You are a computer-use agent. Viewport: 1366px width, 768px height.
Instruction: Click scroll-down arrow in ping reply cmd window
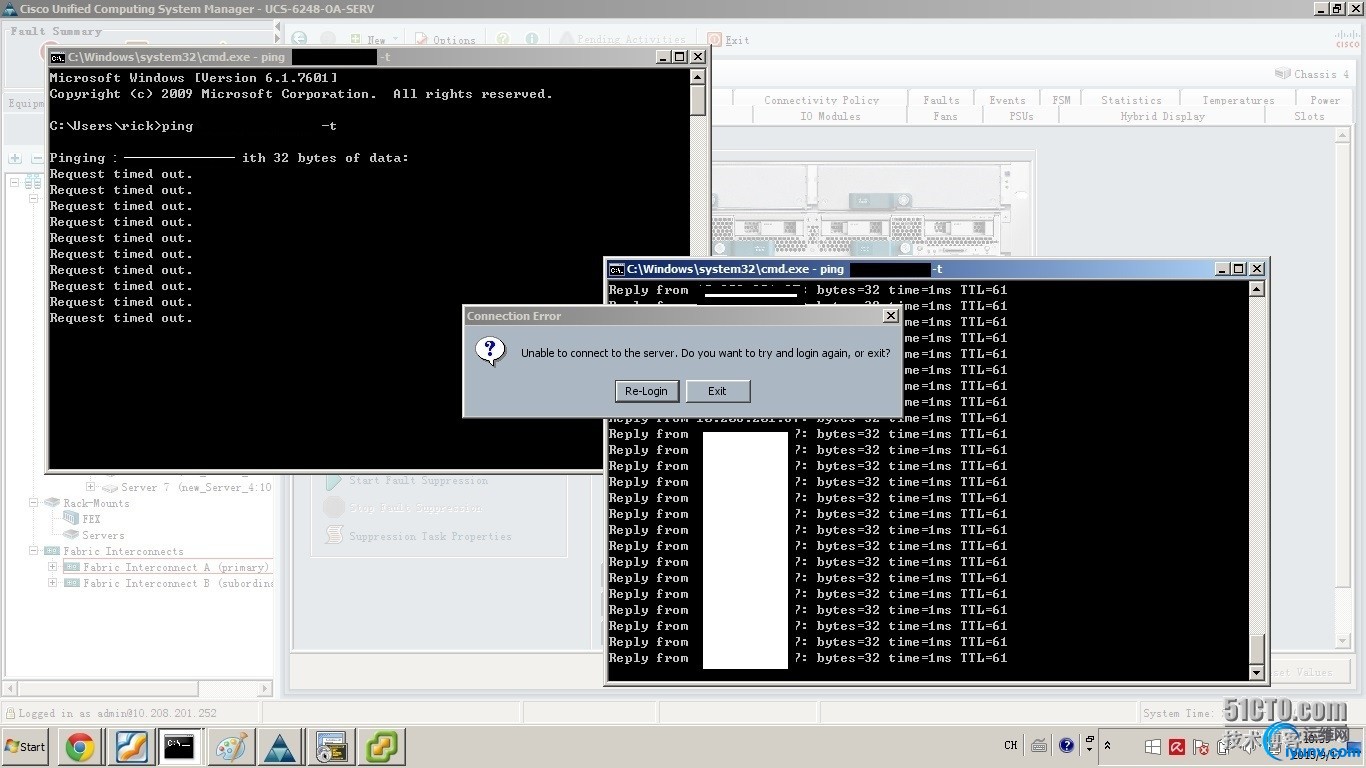[1257, 673]
